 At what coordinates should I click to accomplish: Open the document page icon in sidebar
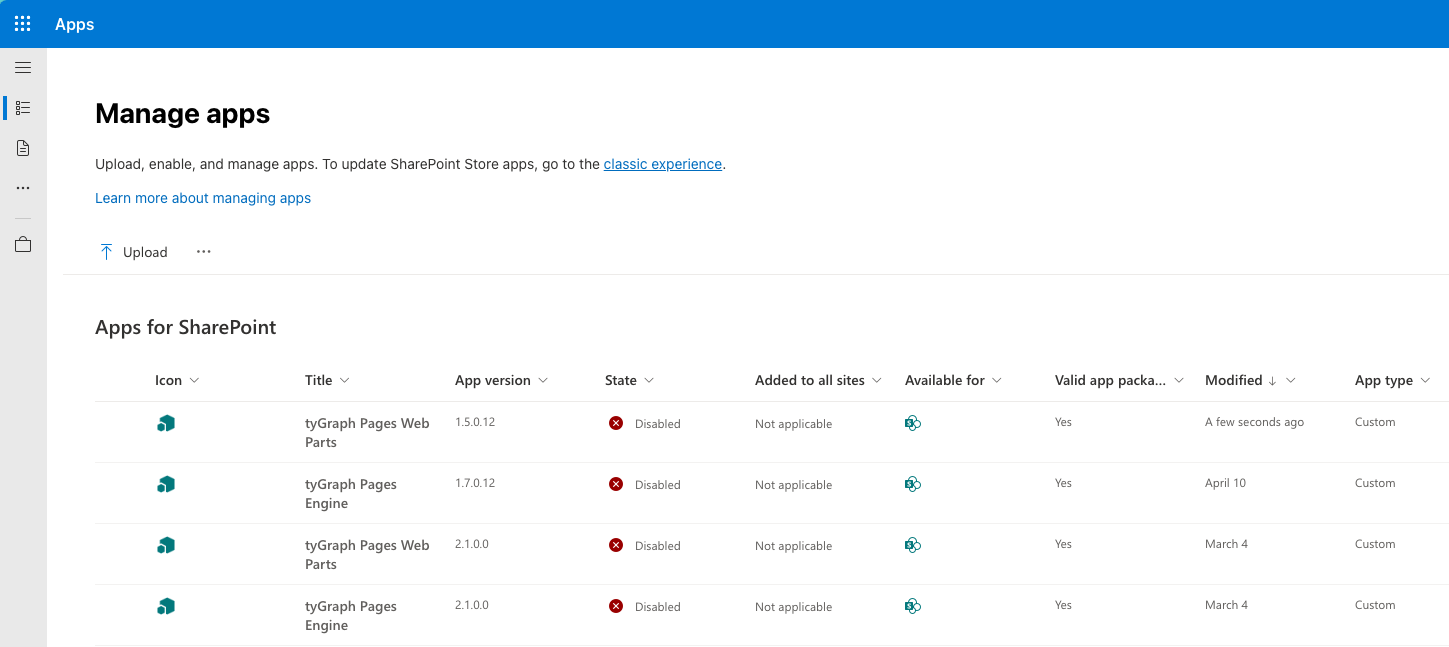(22, 147)
